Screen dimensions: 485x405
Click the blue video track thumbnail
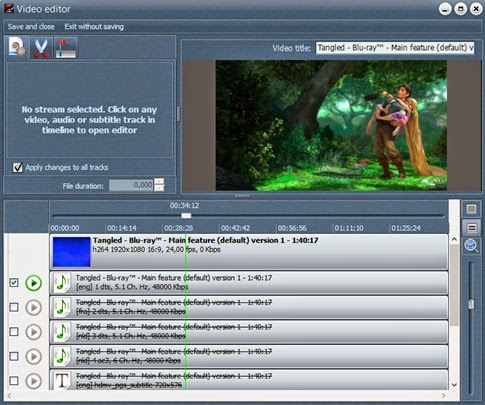point(71,252)
